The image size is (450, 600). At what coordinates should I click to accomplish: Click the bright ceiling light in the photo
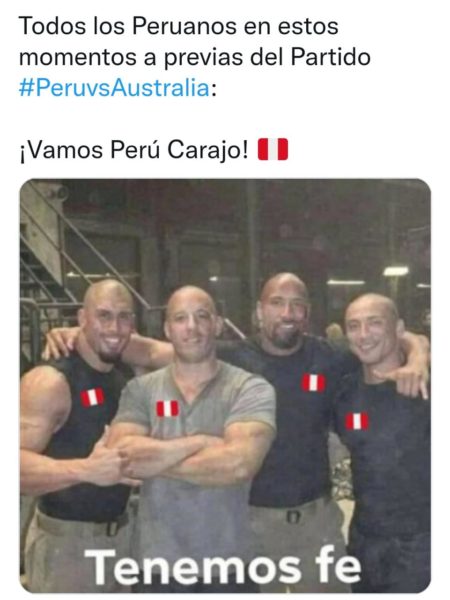[x=396, y=271]
